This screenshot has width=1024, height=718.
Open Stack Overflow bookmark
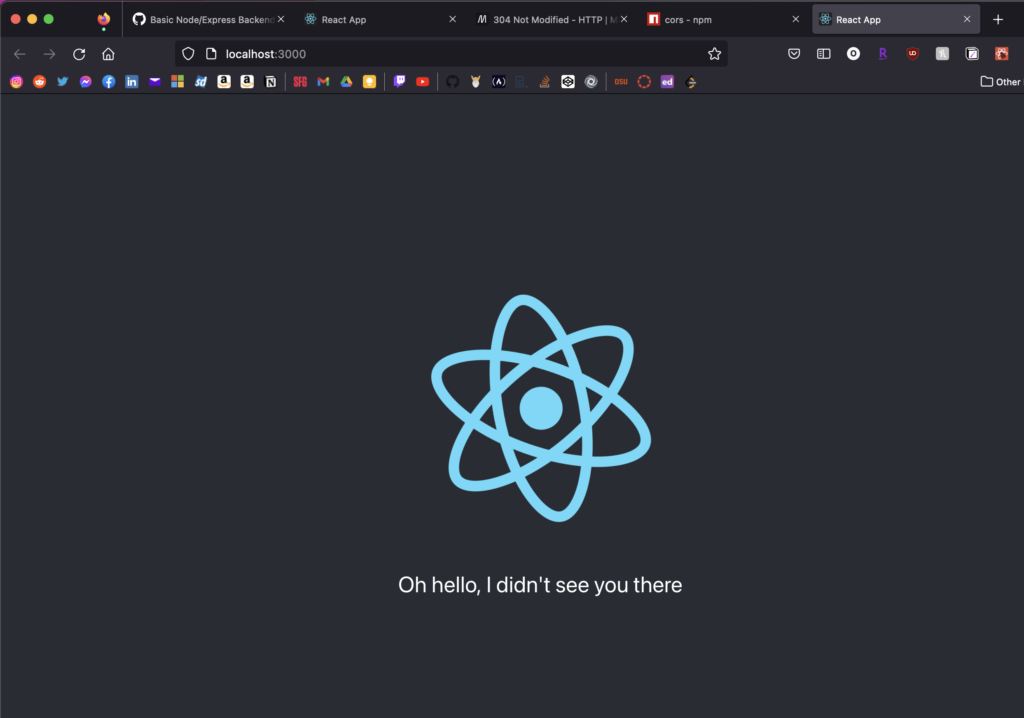[x=545, y=82]
